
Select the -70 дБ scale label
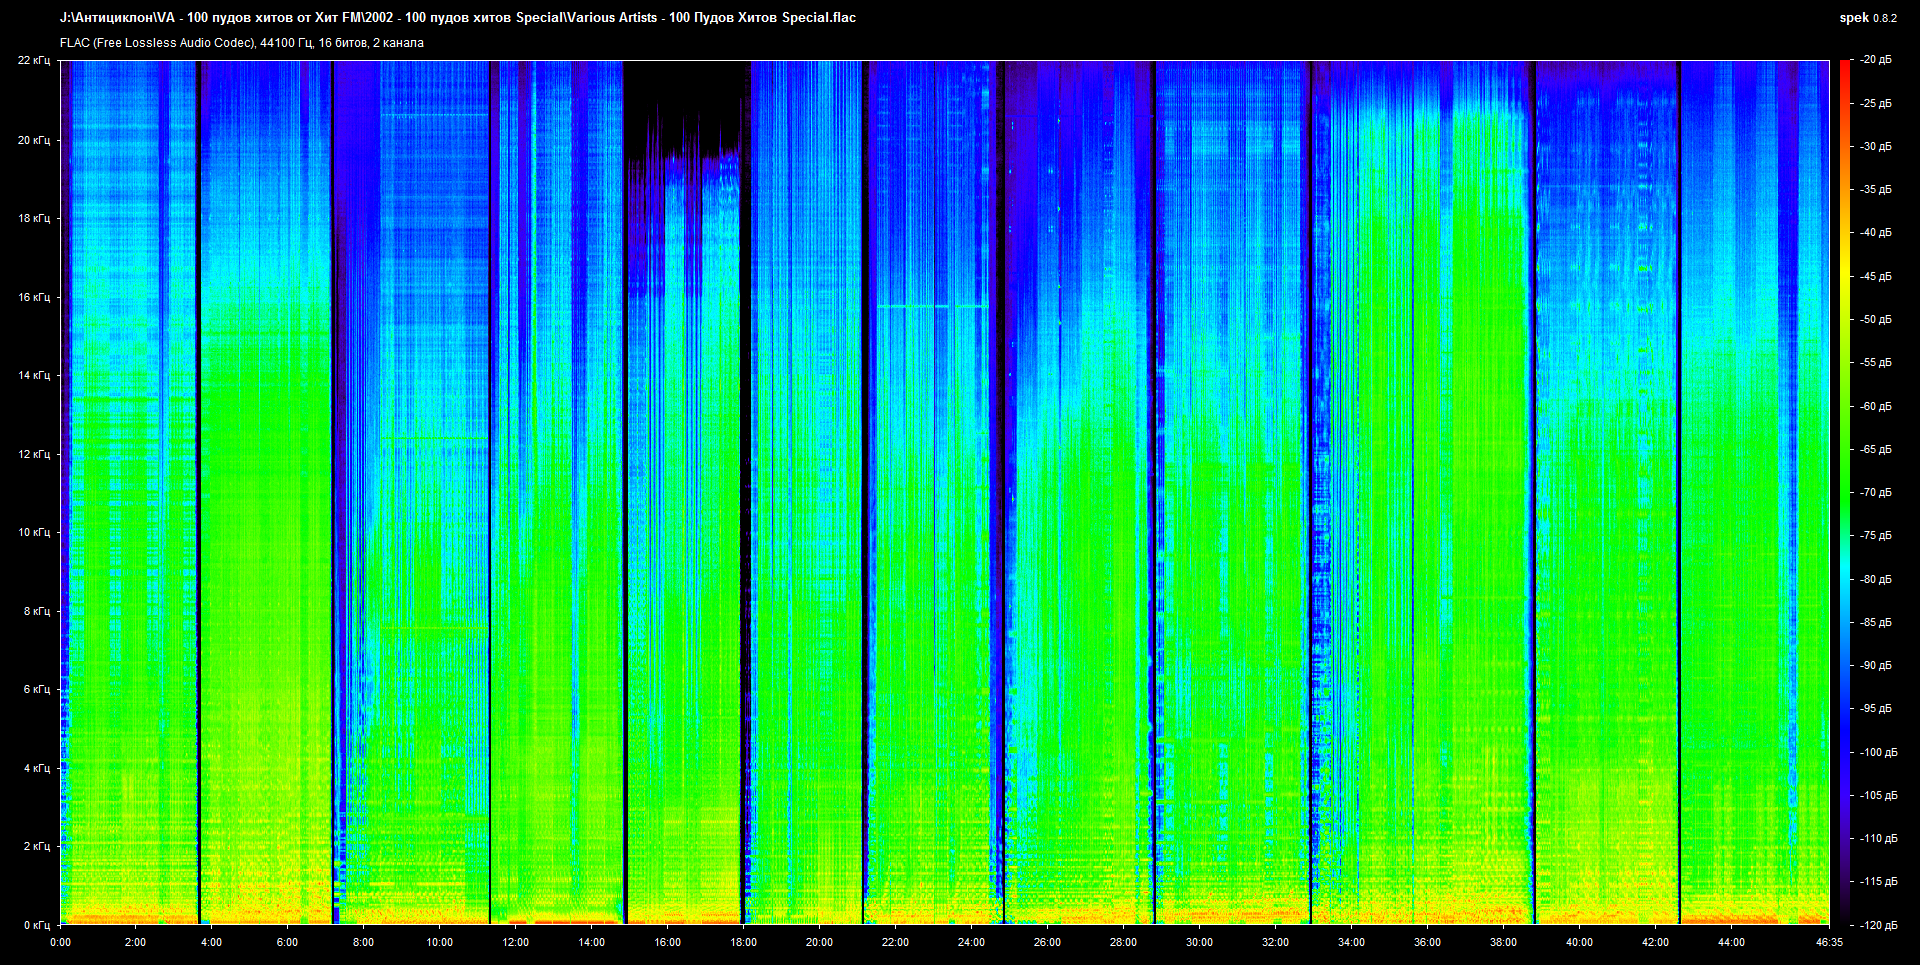pyautogui.click(x=1876, y=492)
